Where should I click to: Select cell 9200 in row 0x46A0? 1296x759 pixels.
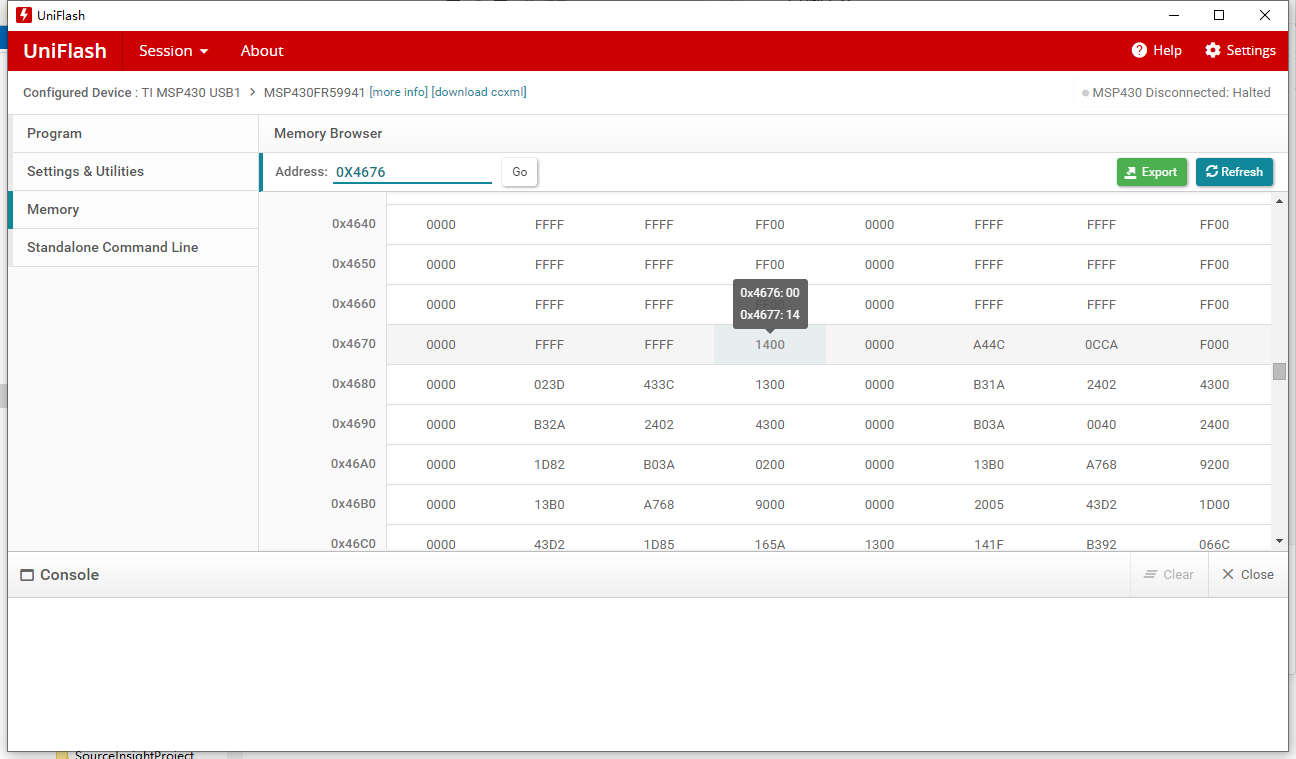(1214, 465)
